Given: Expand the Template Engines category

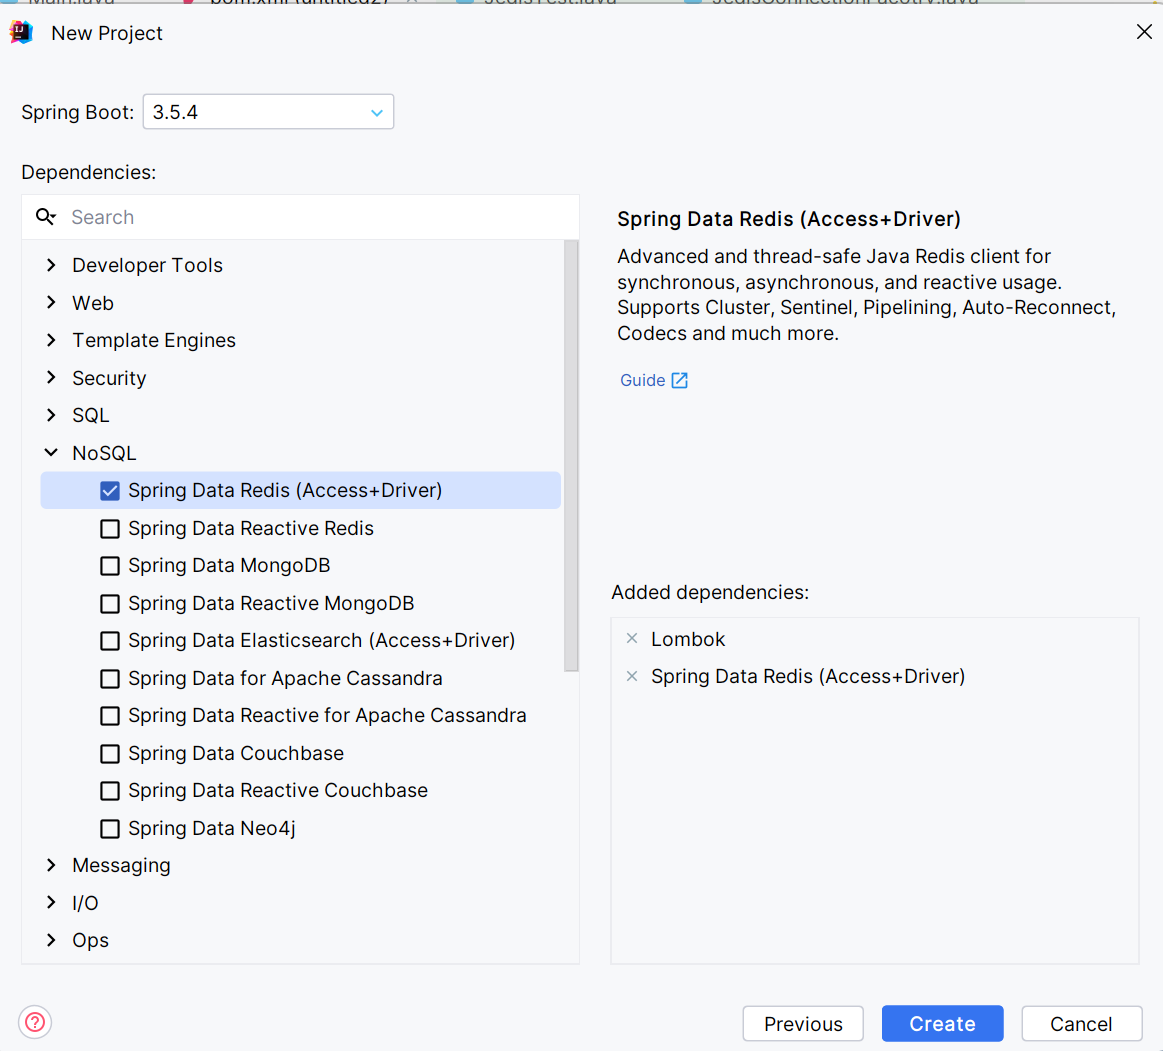Looking at the screenshot, I should [x=51, y=340].
